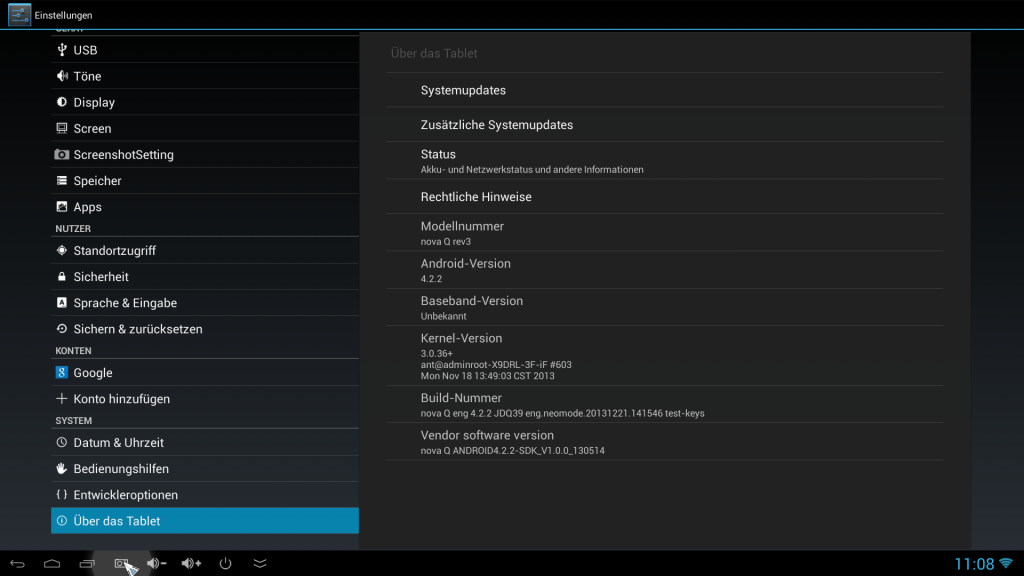Viewport: 1024px width, 576px height.
Task: Hide the navigation bar with the chevron button
Action: (x=260, y=563)
